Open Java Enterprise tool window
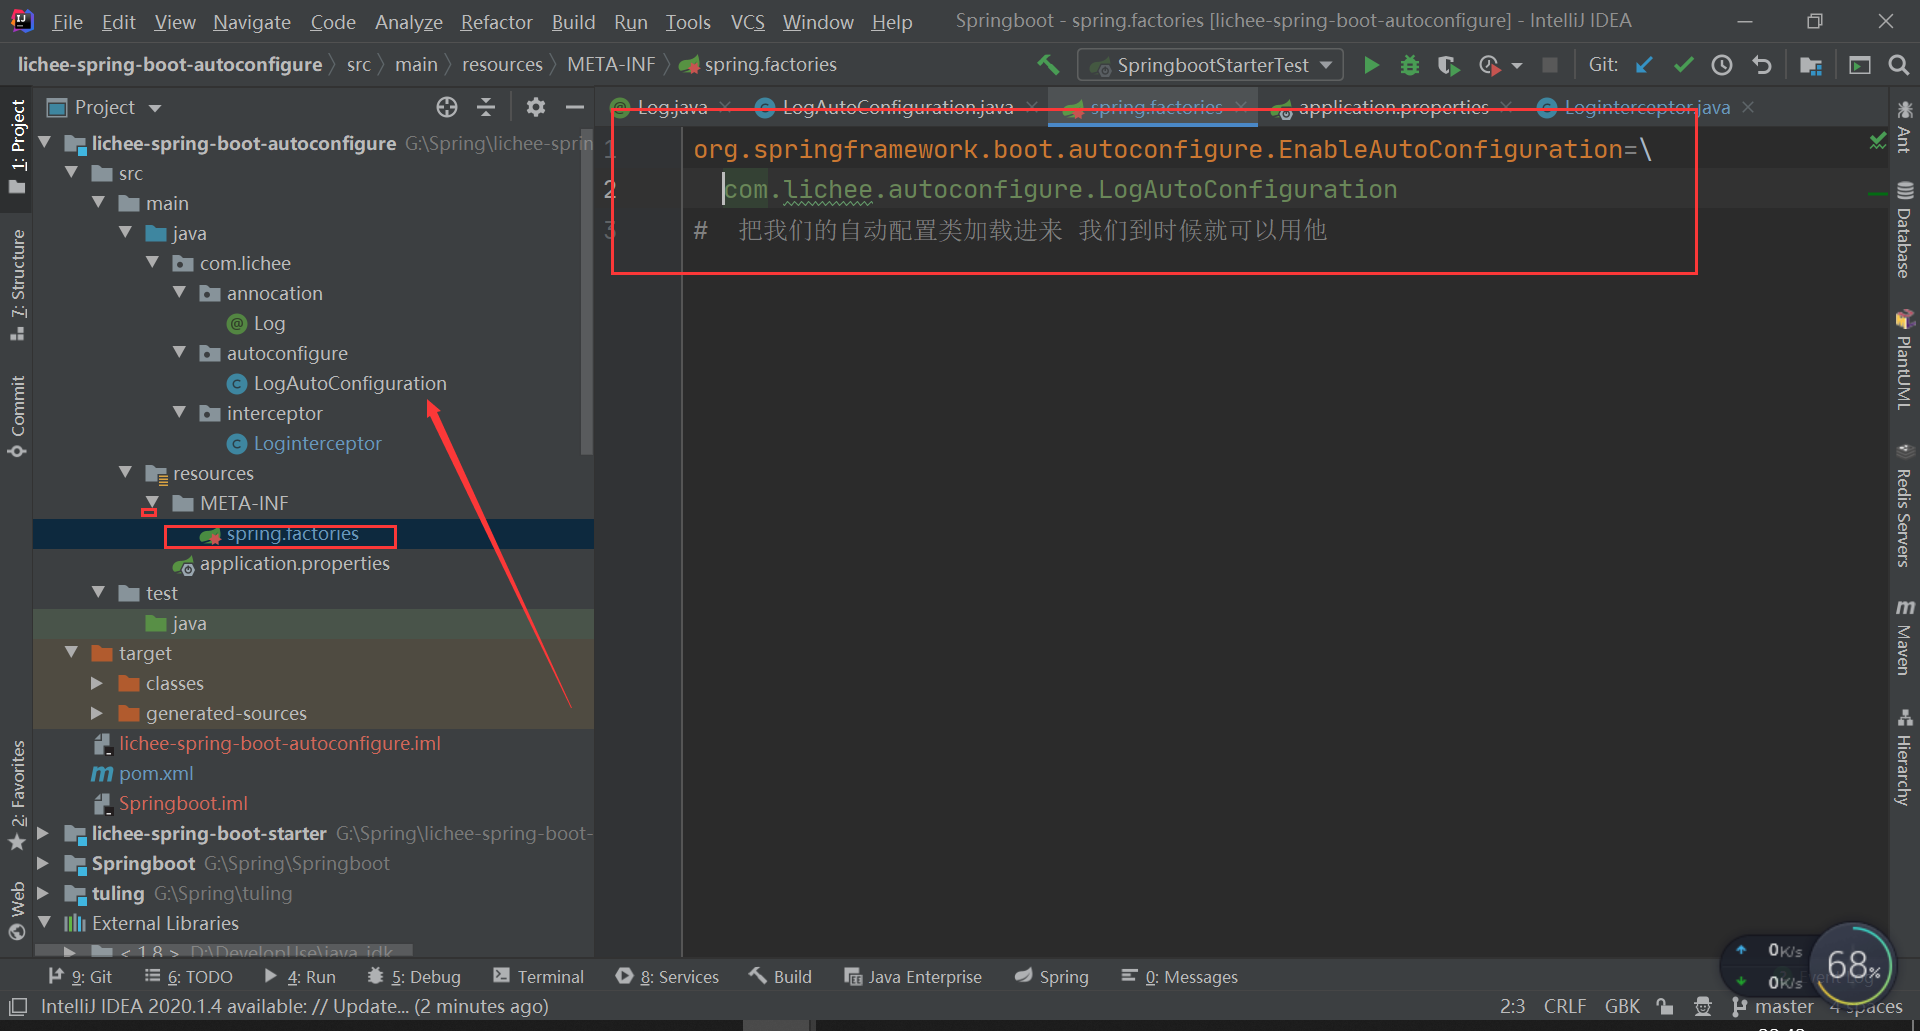Viewport: 1920px width, 1031px height. tap(913, 977)
